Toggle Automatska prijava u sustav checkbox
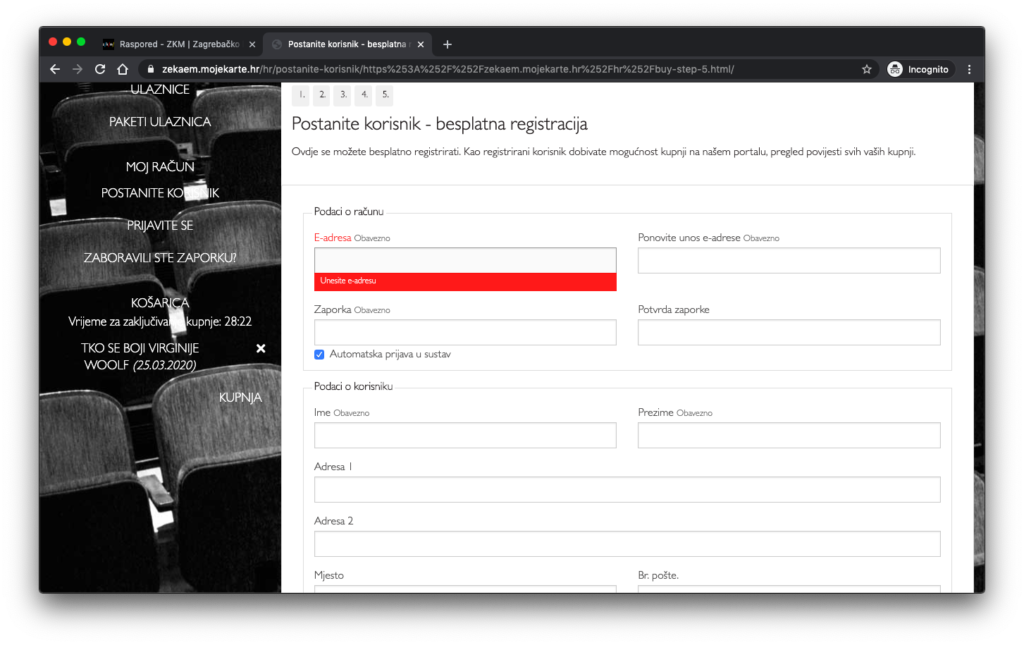This screenshot has height=645, width=1024. [320, 354]
